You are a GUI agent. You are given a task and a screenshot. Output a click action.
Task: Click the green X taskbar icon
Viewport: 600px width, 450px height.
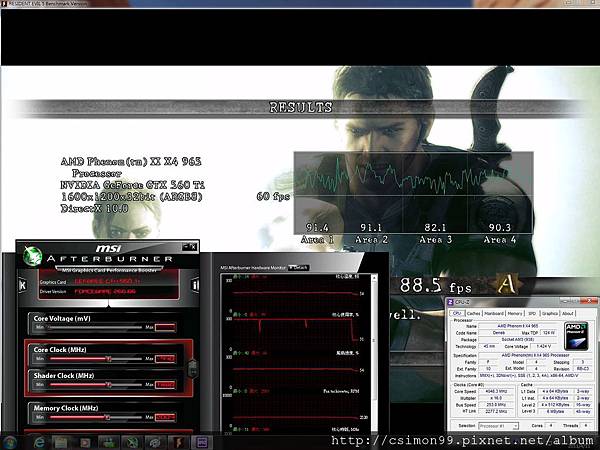[x=132, y=443]
